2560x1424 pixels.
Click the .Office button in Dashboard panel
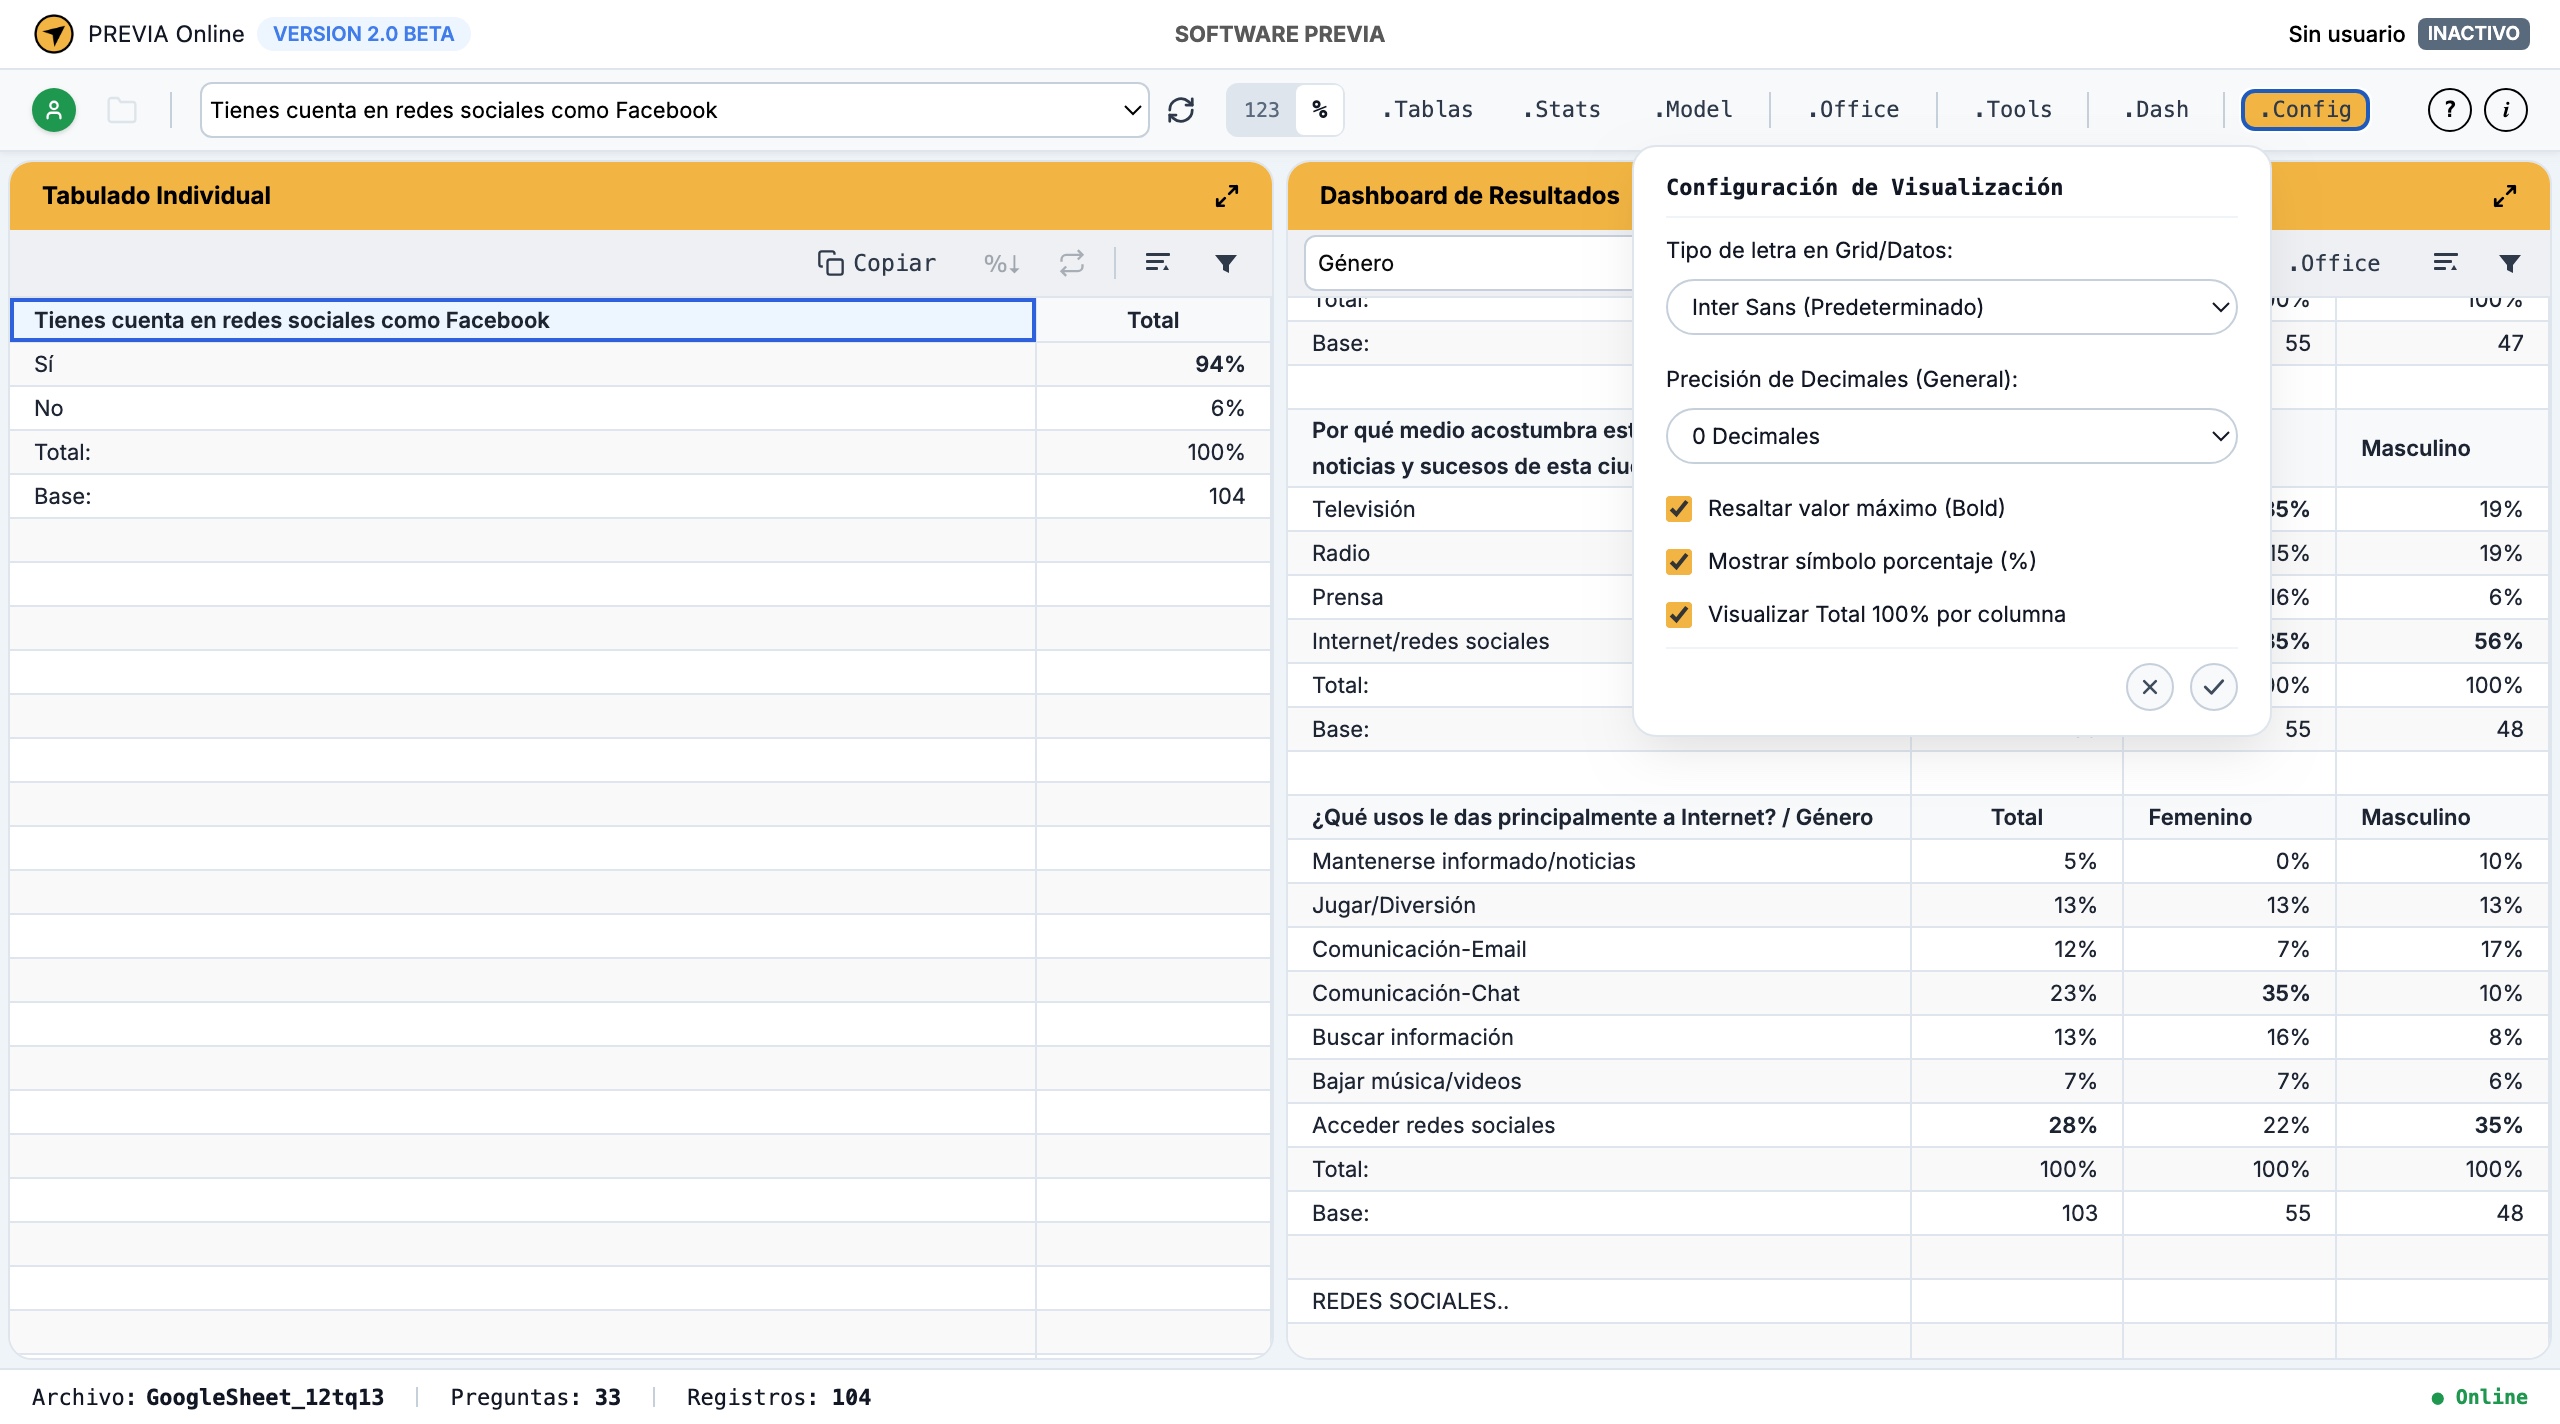2334,263
